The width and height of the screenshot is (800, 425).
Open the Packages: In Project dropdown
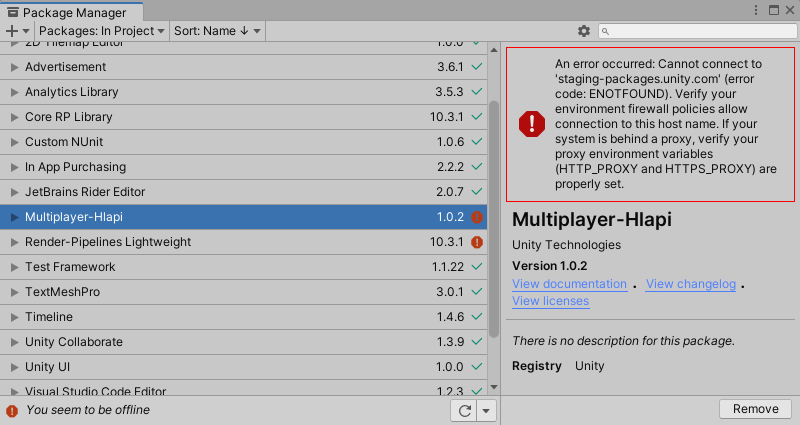click(x=102, y=31)
